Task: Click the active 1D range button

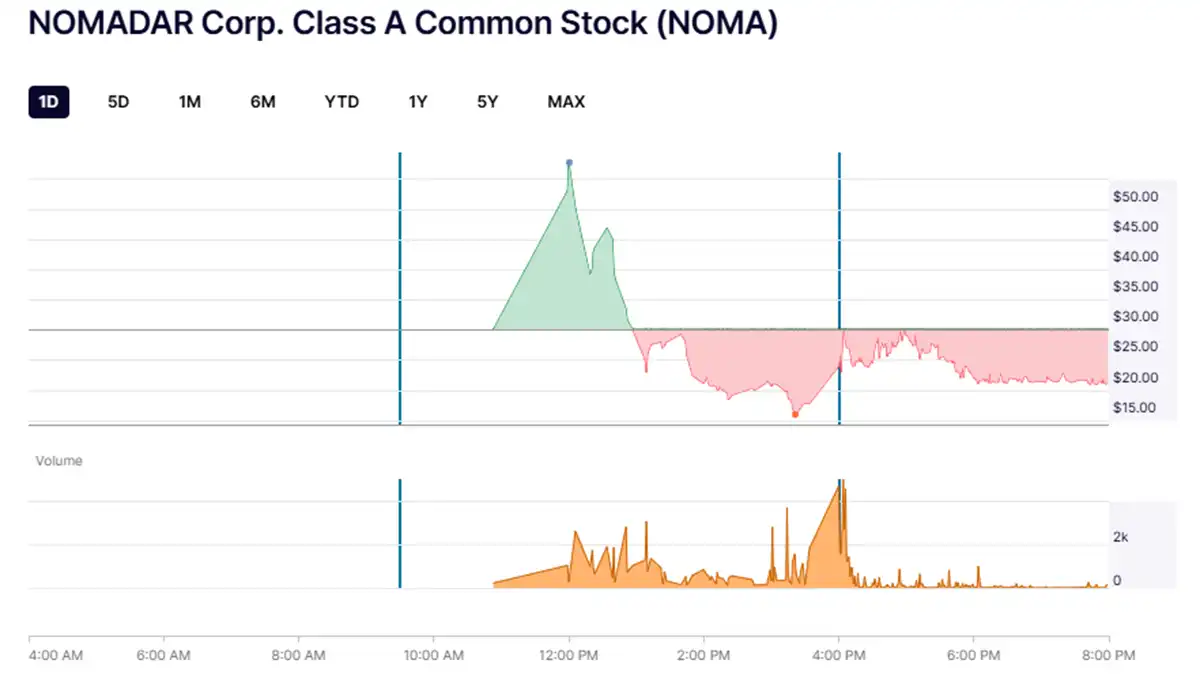Action: [x=47, y=101]
